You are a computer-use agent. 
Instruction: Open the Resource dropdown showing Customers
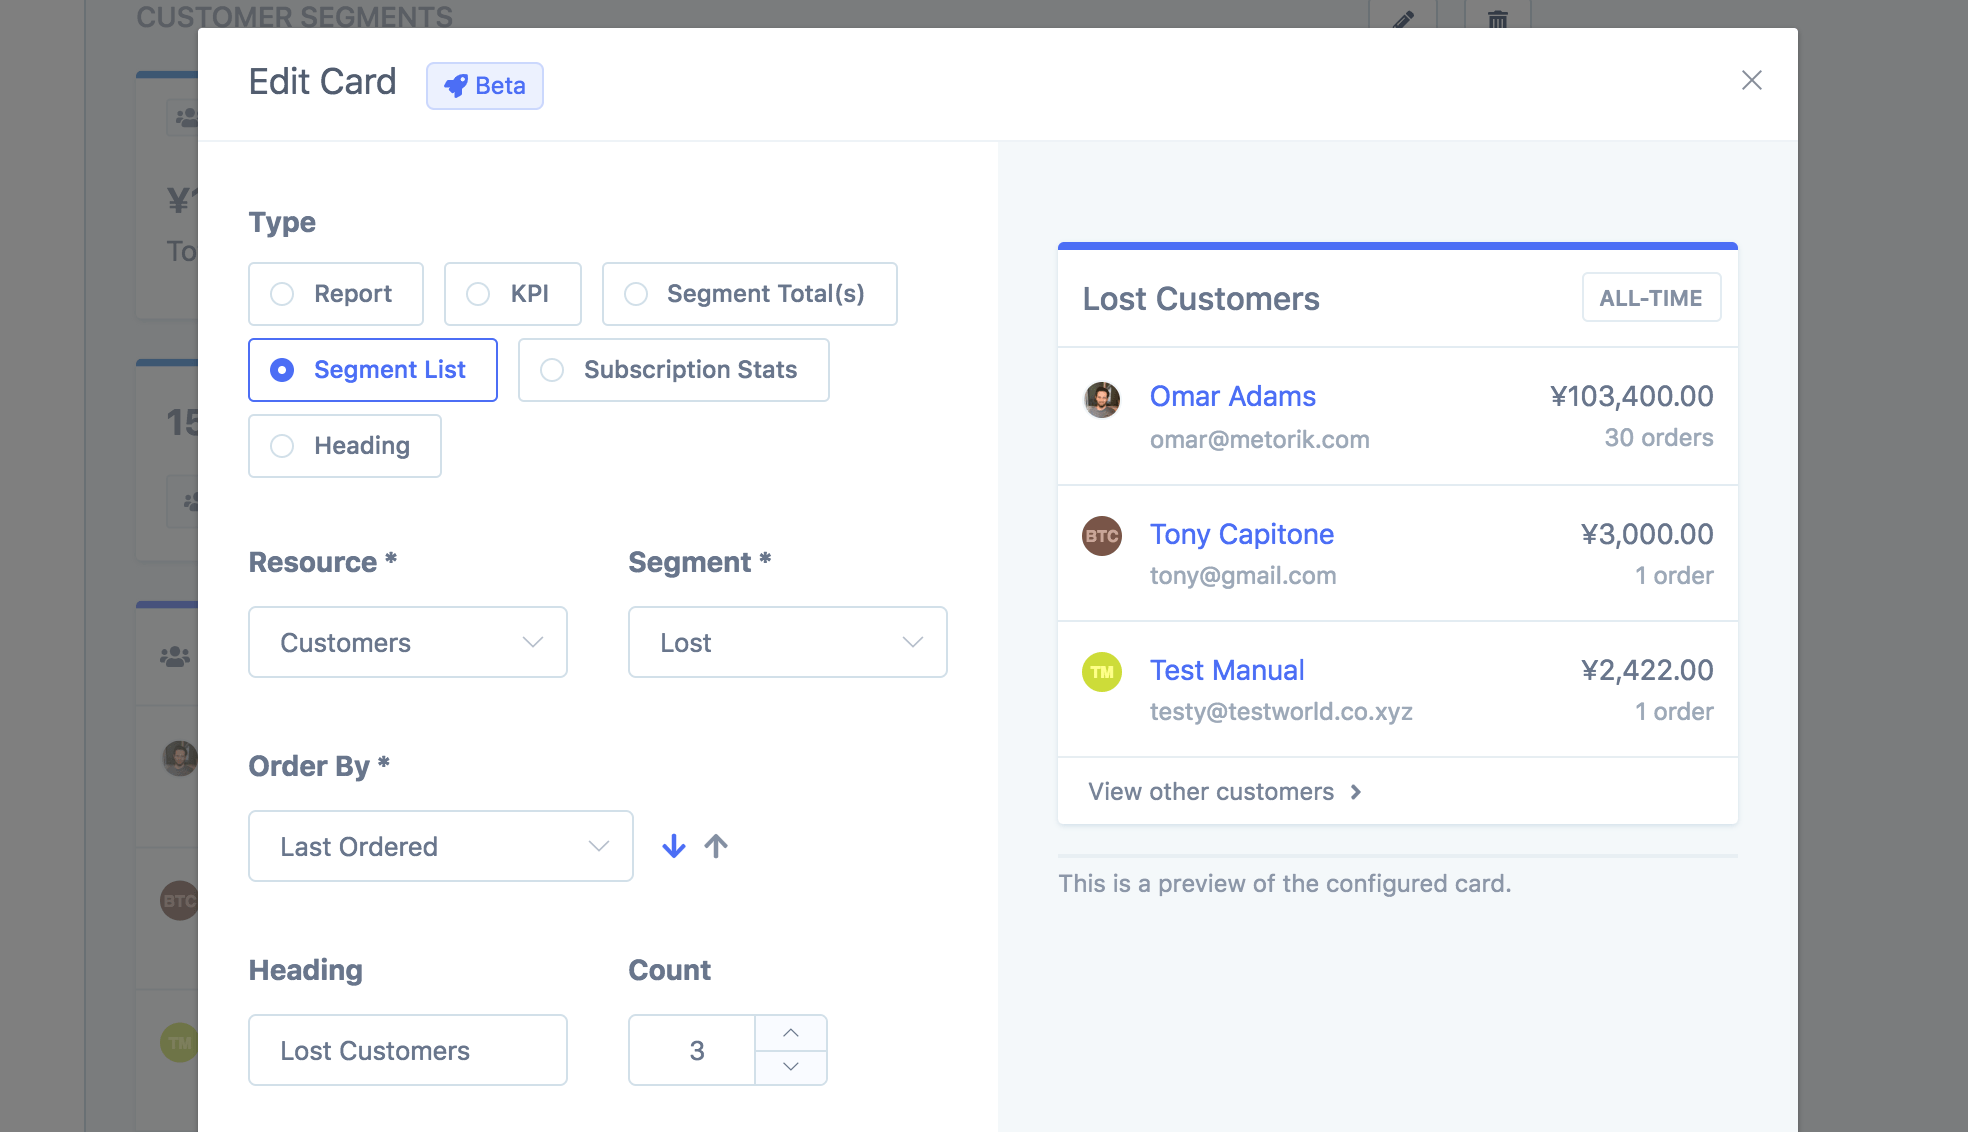tap(408, 642)
